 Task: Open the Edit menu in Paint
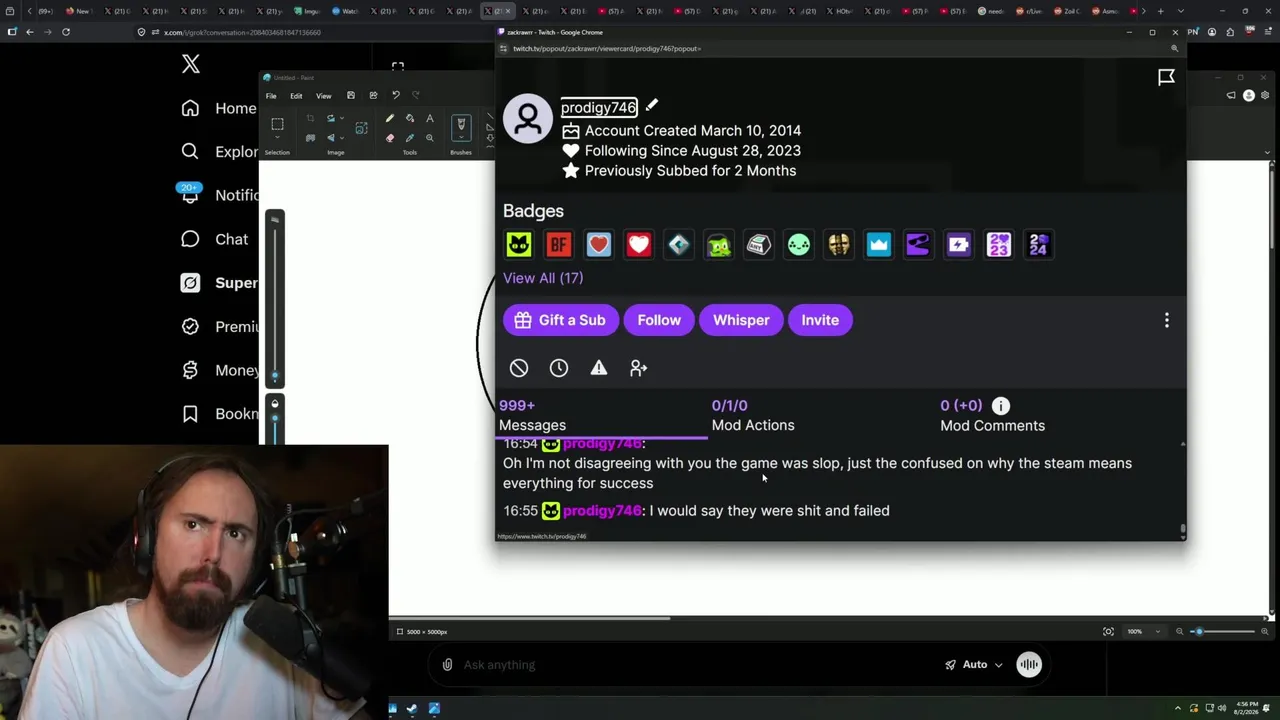click(296, 96)
